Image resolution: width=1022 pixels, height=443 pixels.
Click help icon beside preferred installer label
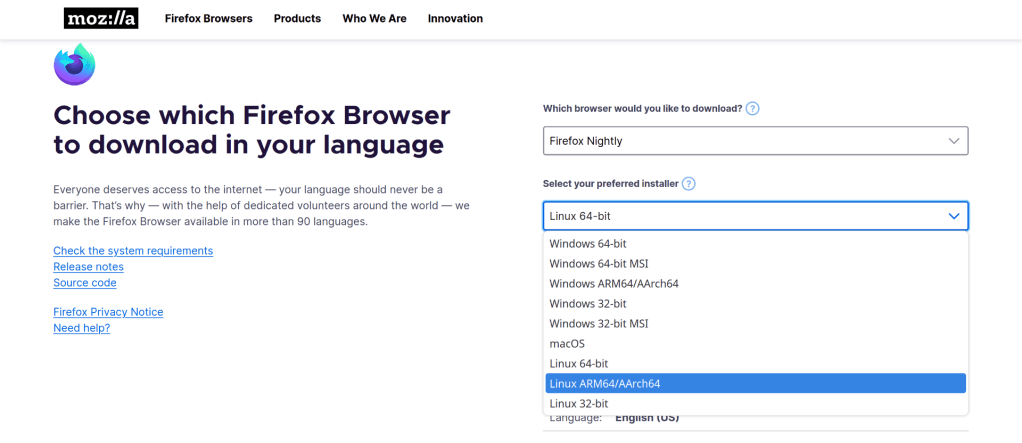(x=689, y=184)
